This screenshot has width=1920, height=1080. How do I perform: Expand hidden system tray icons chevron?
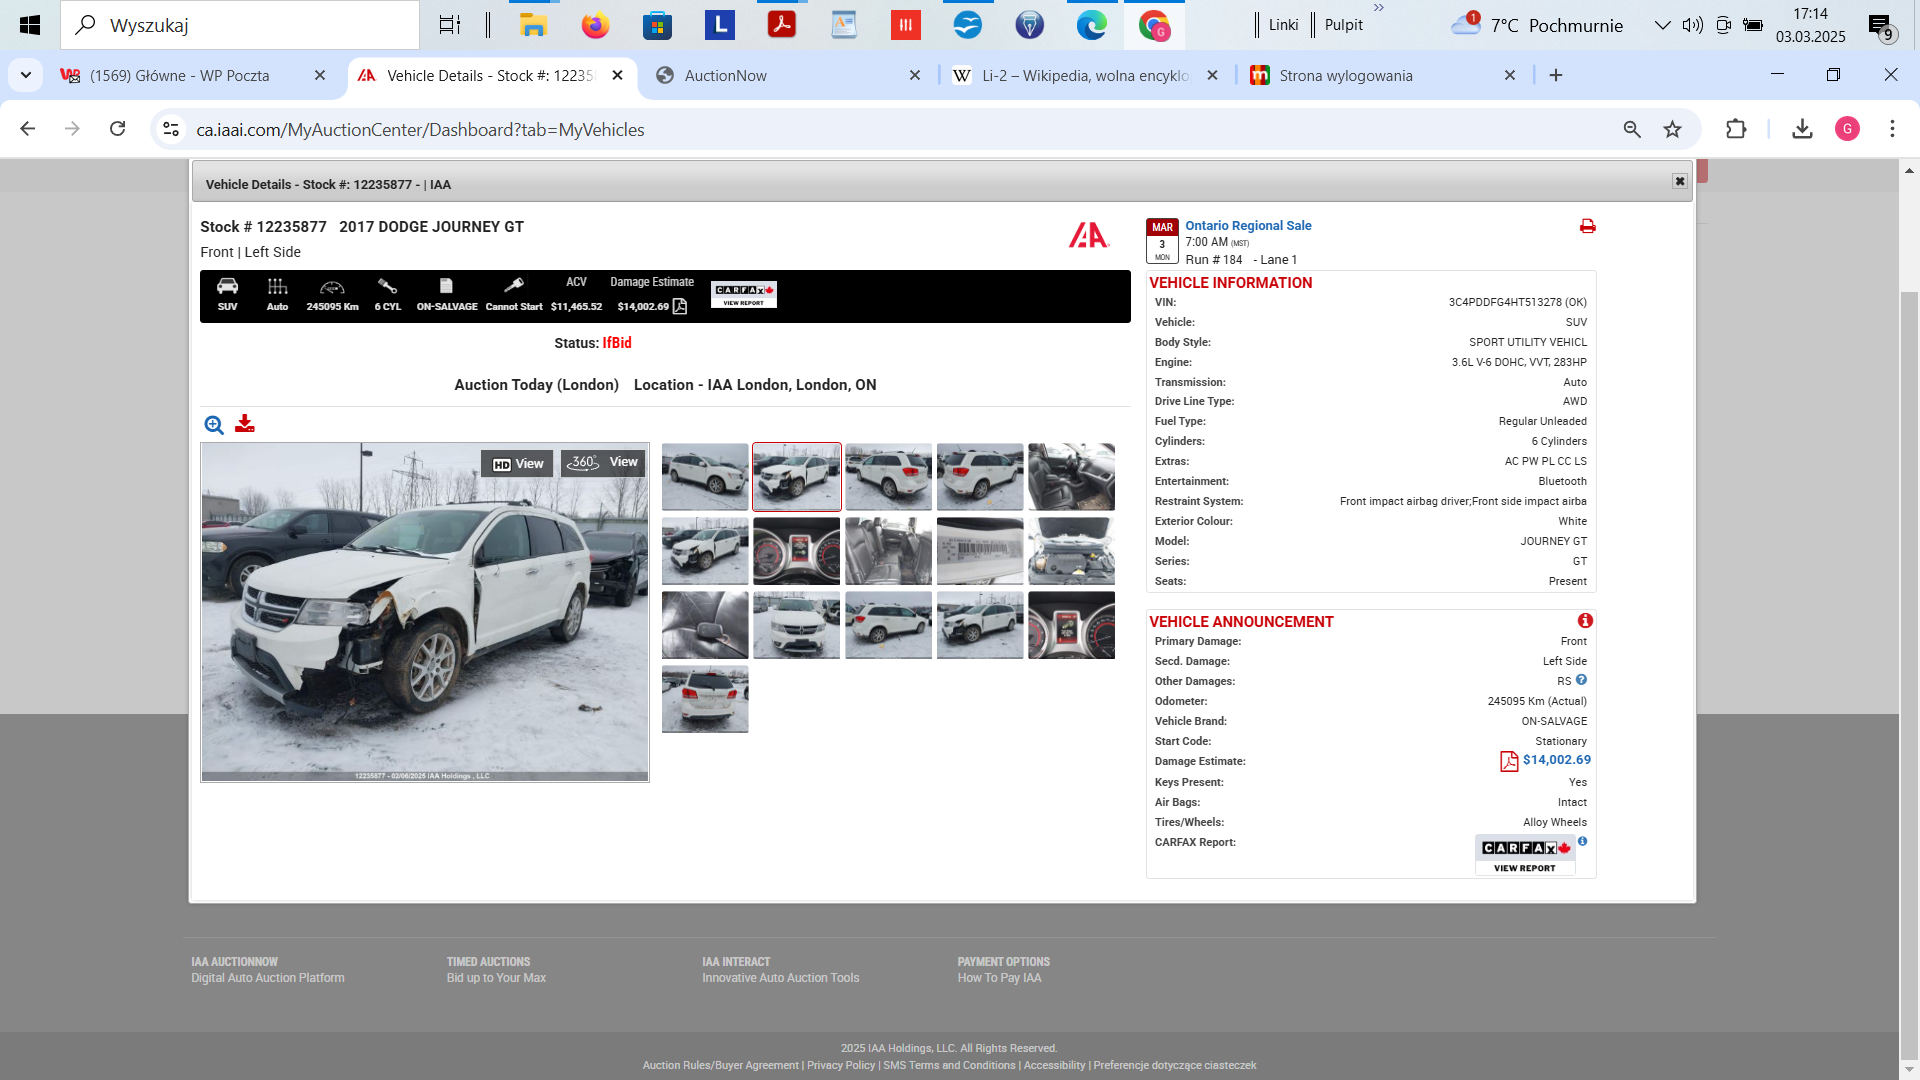[1662, 25]
